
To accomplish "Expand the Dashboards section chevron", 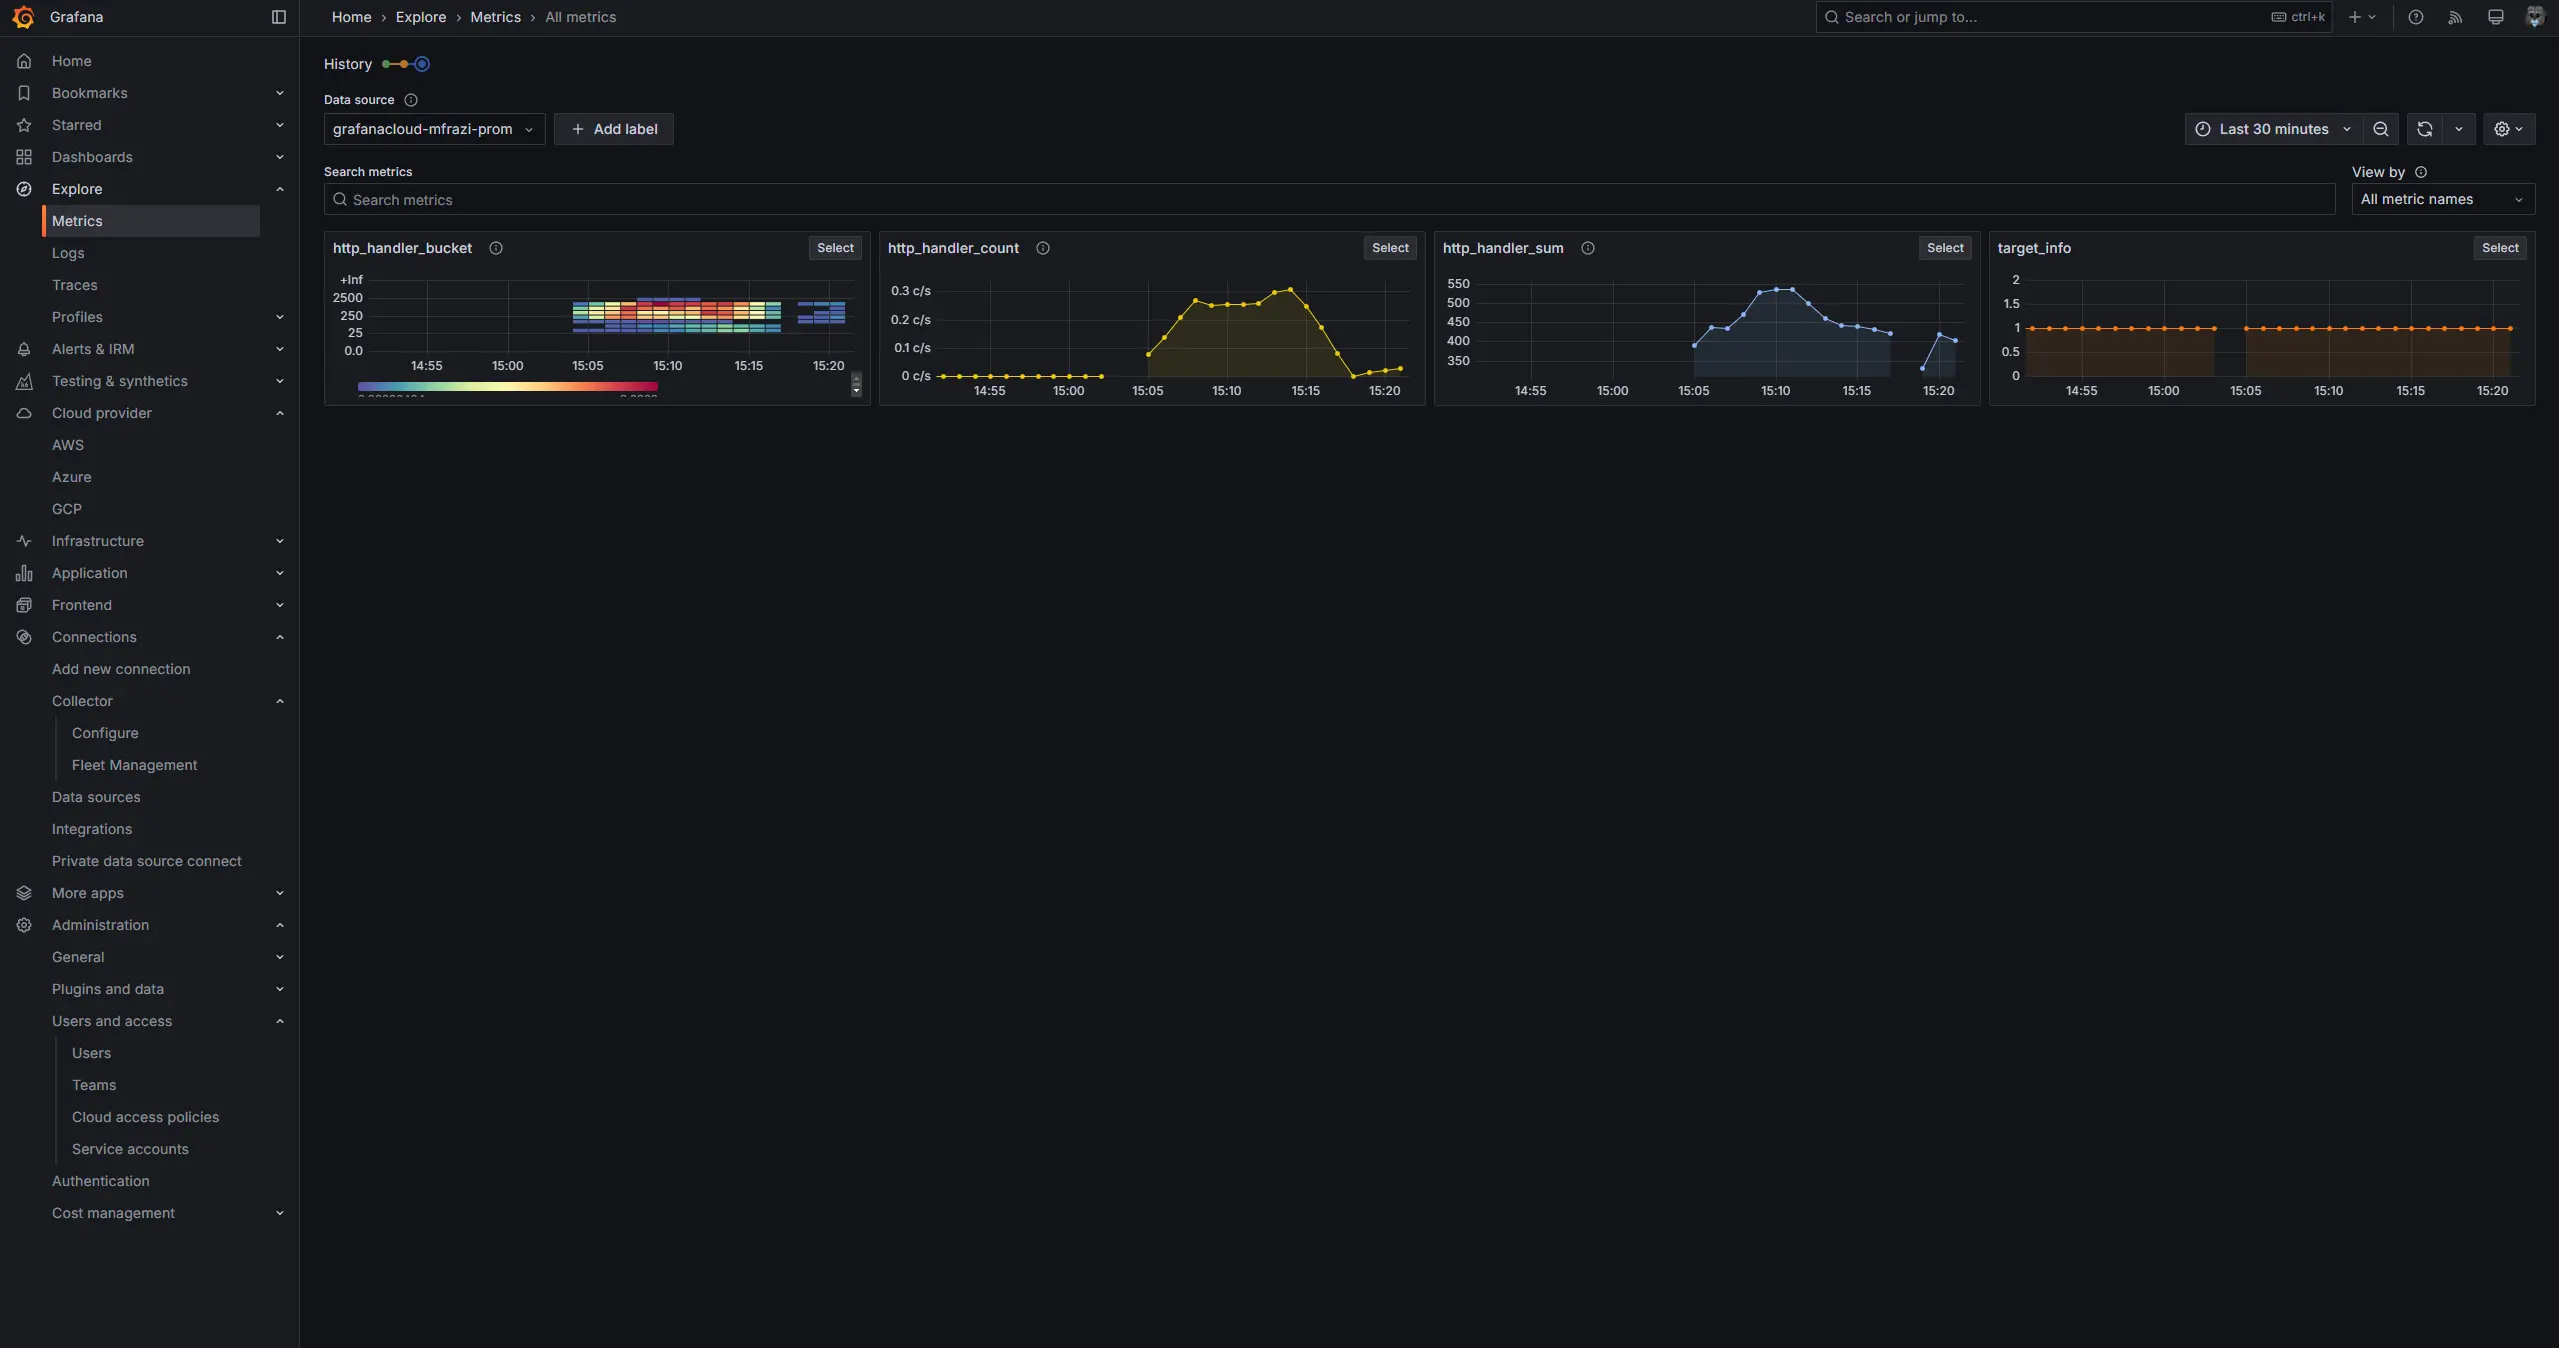I will pos(280,157).
